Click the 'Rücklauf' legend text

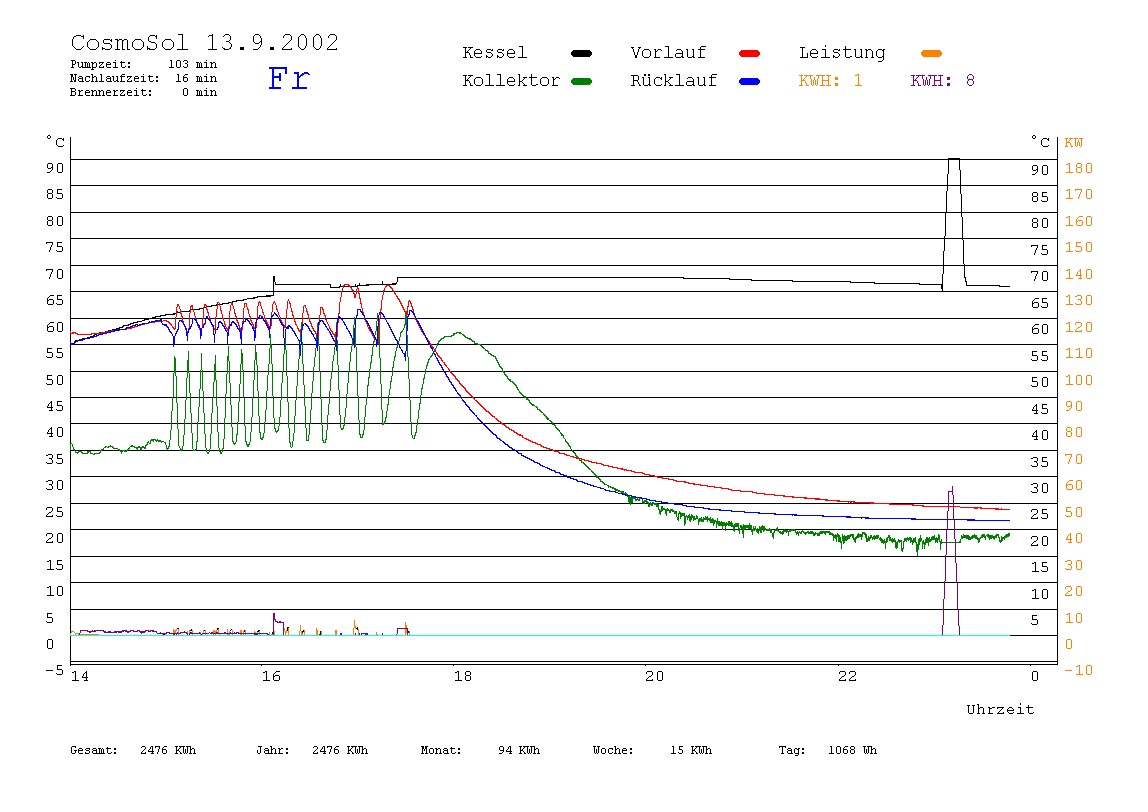(674, 81)
